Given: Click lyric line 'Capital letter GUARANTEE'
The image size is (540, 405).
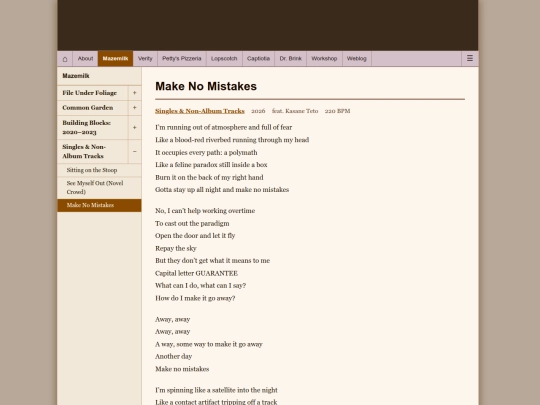Looking at the screenshot, I should pyautogui.click(x=196, y=273).
